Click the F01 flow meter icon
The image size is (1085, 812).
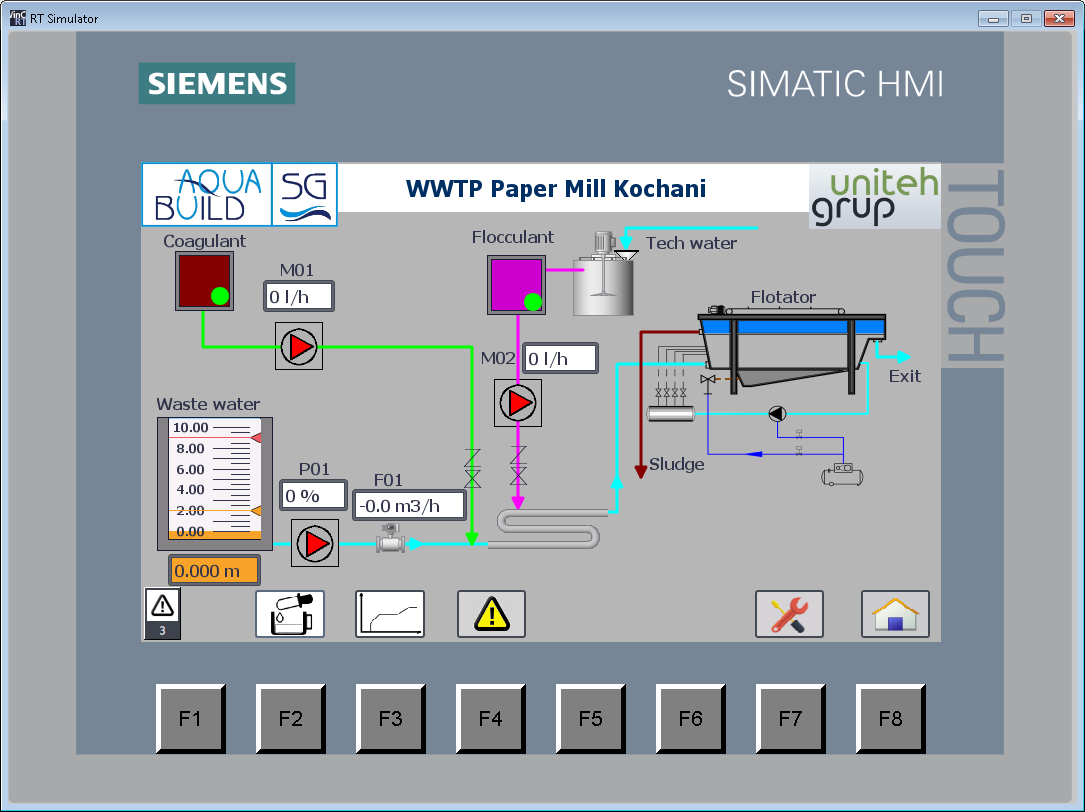pos(391,539)
